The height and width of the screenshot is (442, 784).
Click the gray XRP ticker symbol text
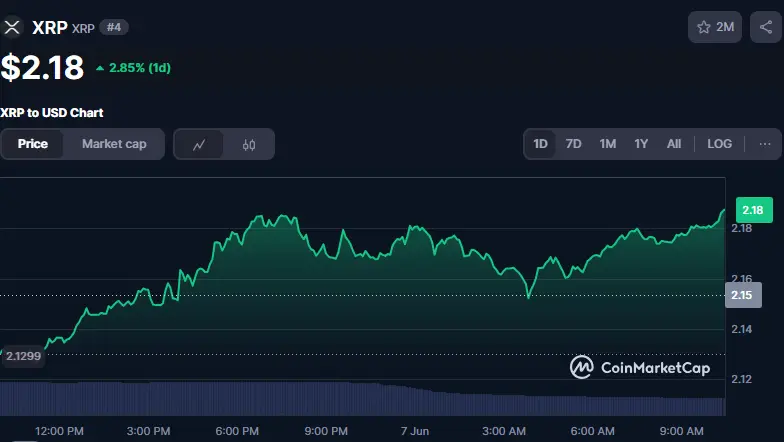83,28
